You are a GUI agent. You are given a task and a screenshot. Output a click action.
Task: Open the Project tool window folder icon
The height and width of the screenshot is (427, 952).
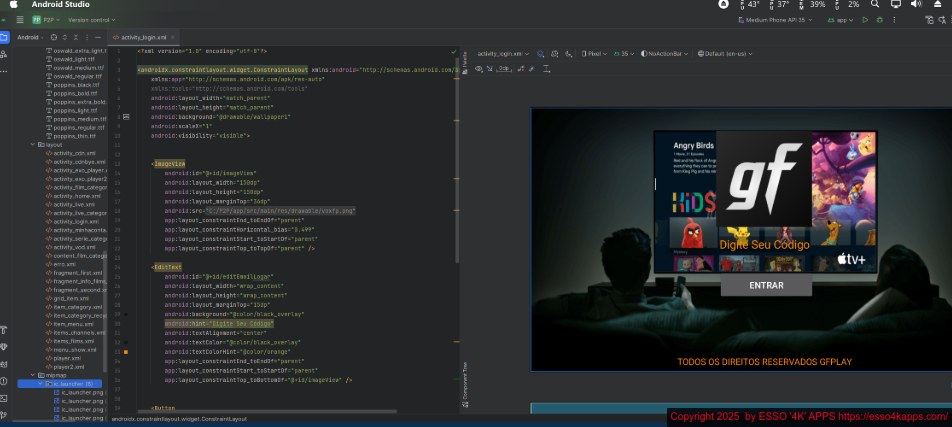click(4, 38)
